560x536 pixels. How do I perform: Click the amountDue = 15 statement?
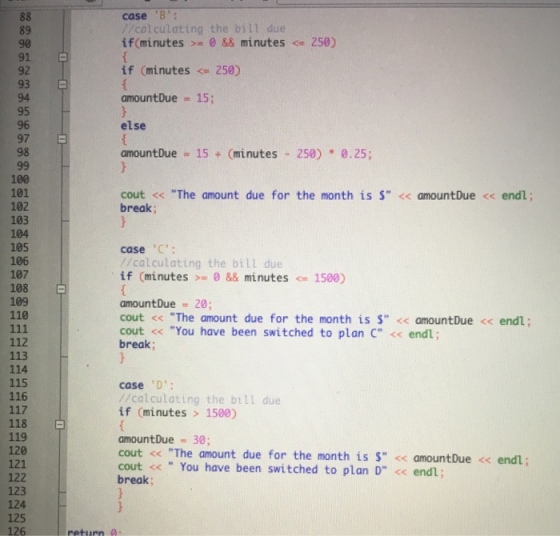coord(168,98)
